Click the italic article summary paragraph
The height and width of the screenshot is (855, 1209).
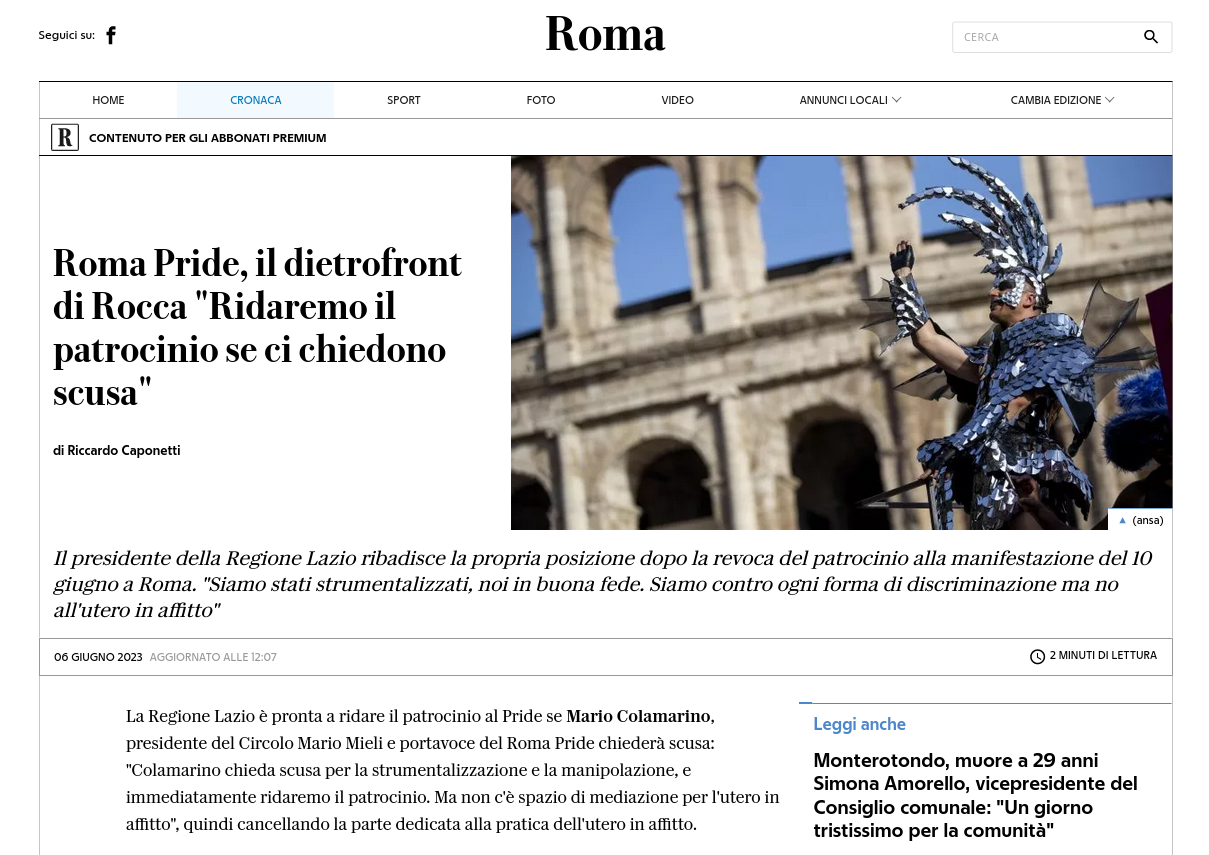[x=602, y=584]
